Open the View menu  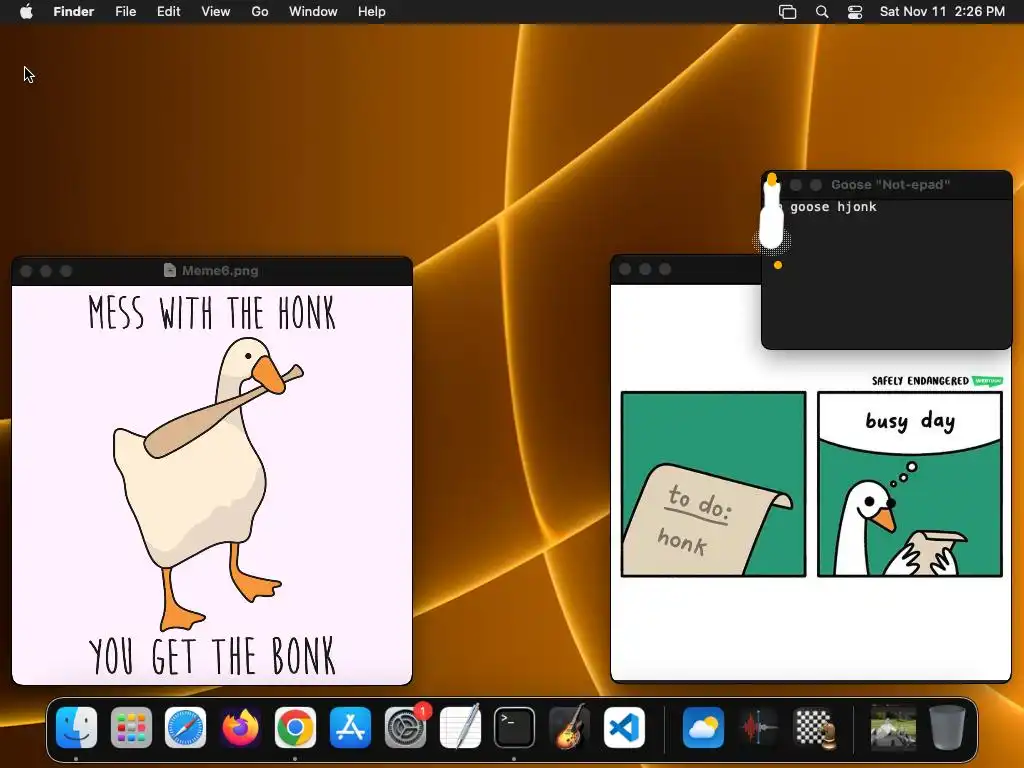tap(216, 11)
